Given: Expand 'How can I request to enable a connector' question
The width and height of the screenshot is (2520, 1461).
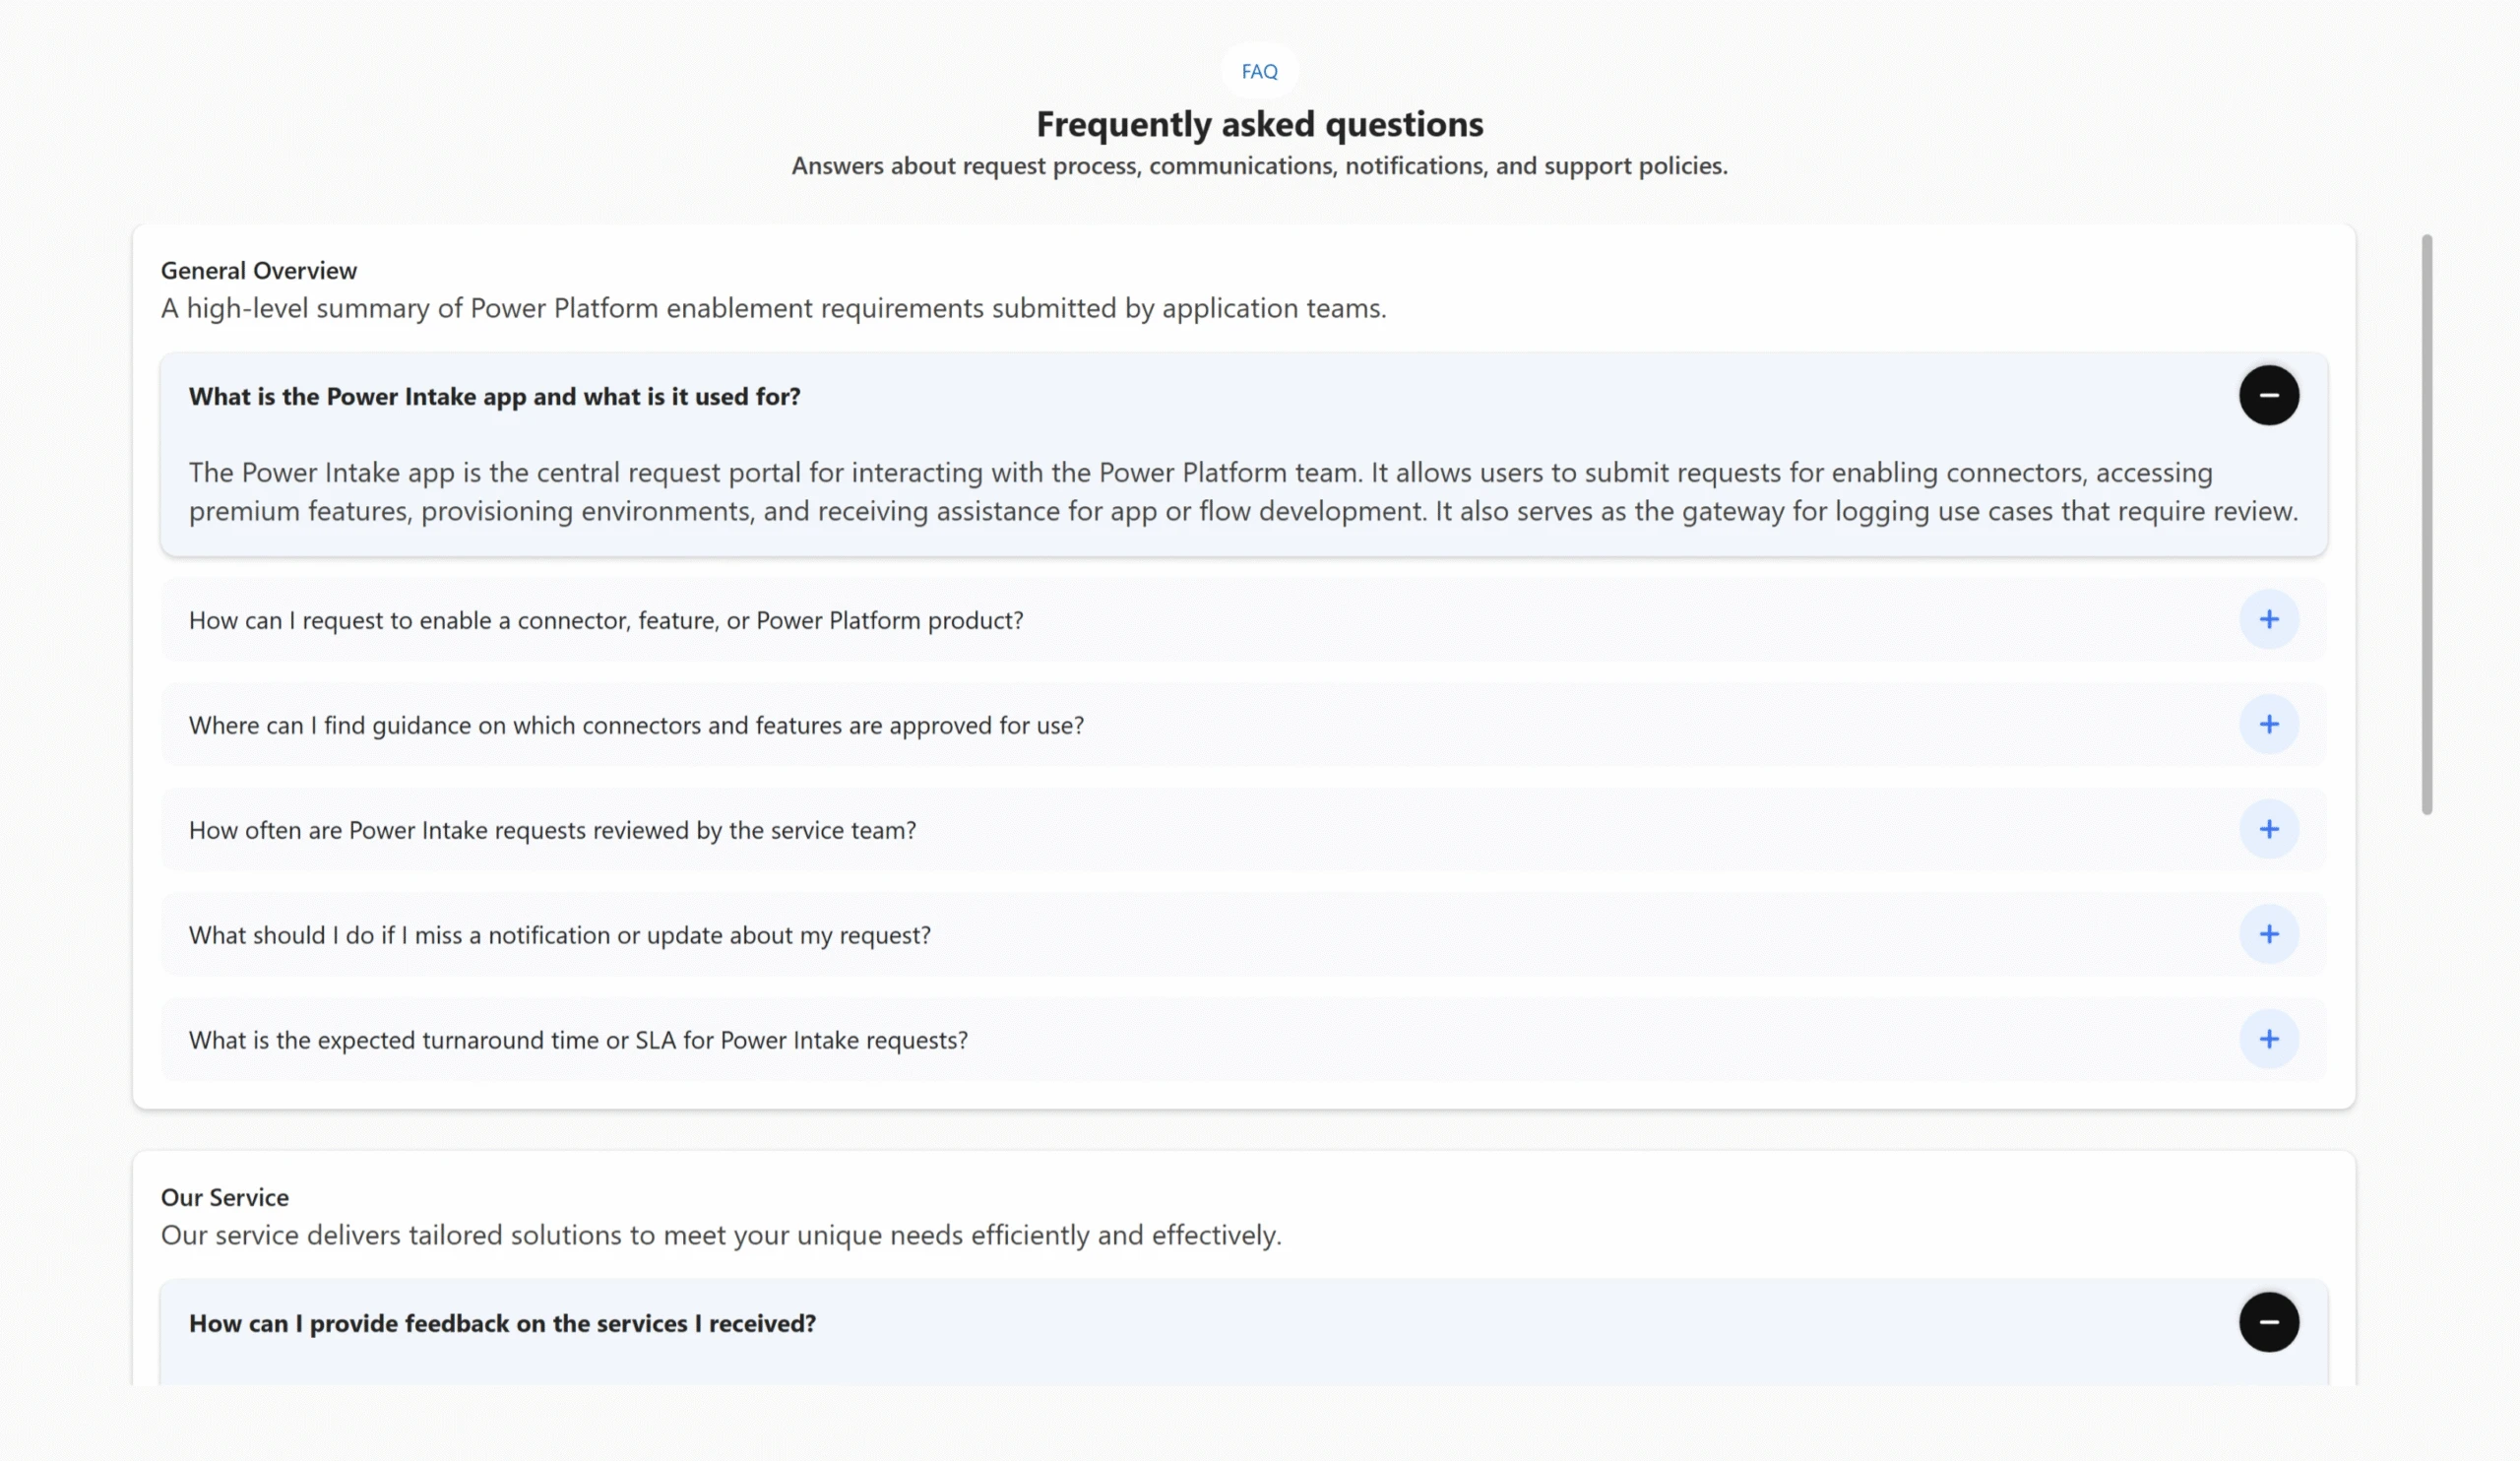Looking at the screenshot, I should tap(605, 621).
